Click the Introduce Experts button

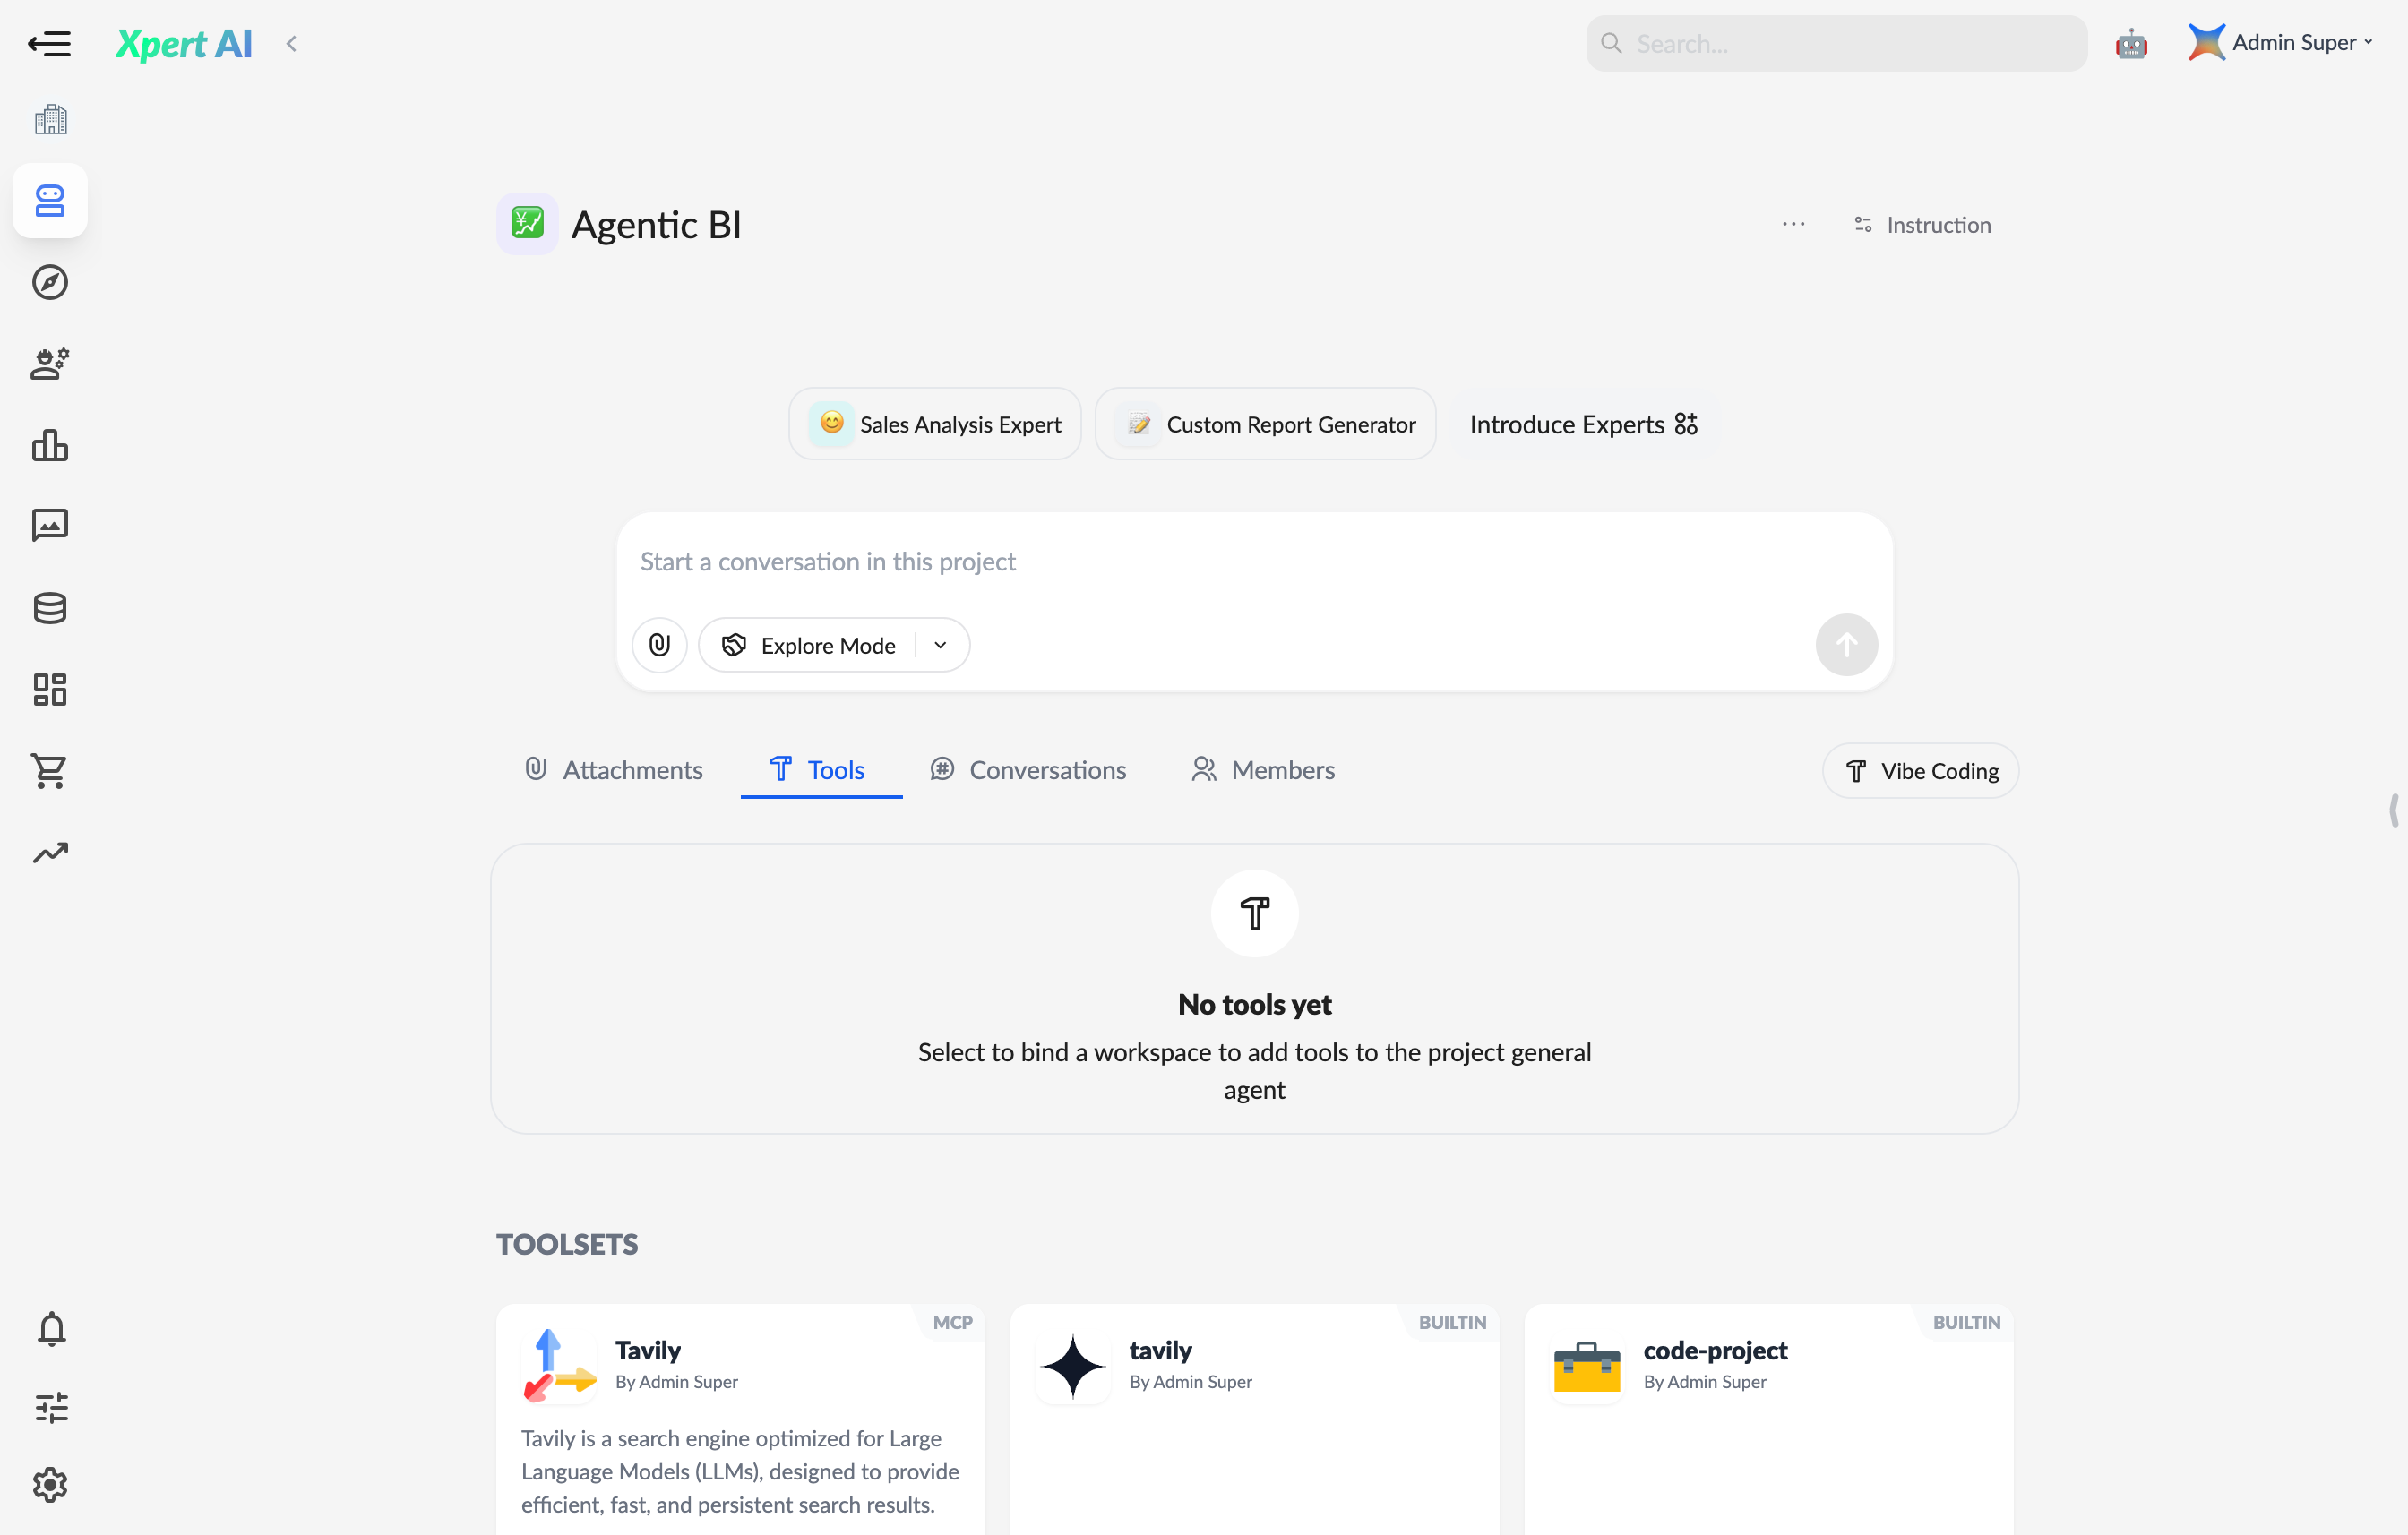coord(1582,424)
